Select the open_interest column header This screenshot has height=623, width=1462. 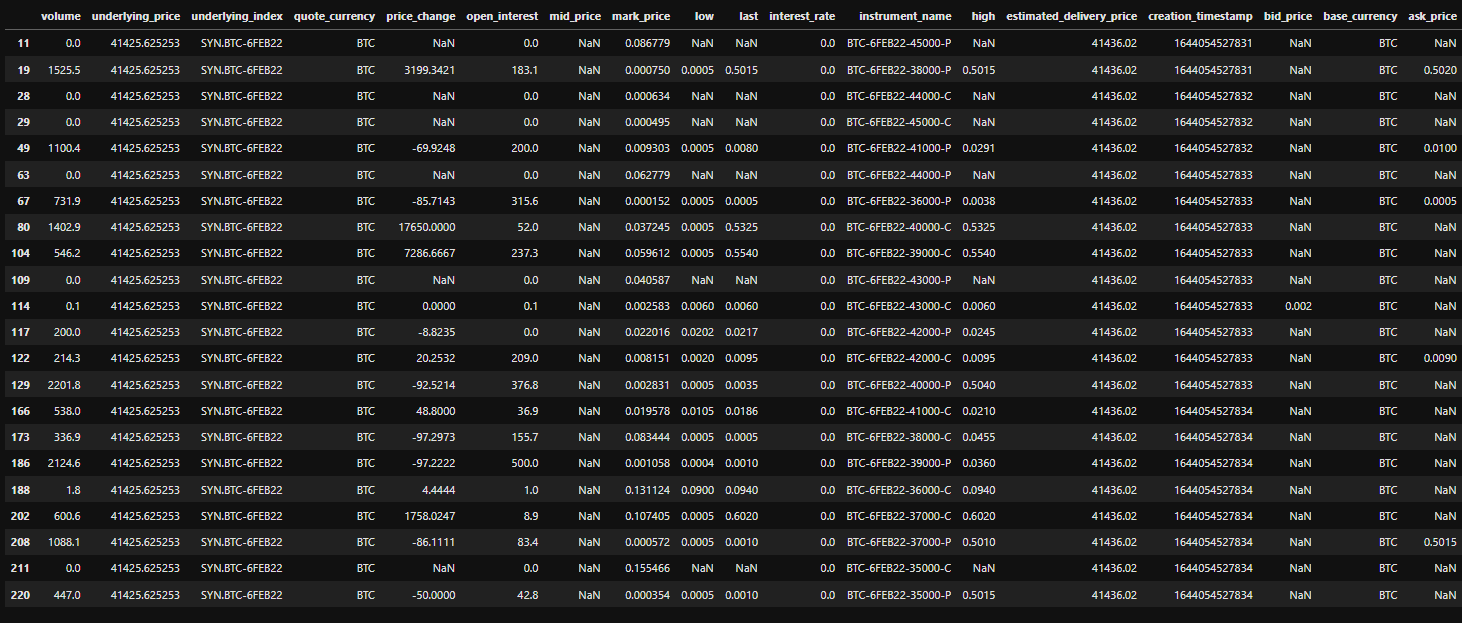click(502, 16)
